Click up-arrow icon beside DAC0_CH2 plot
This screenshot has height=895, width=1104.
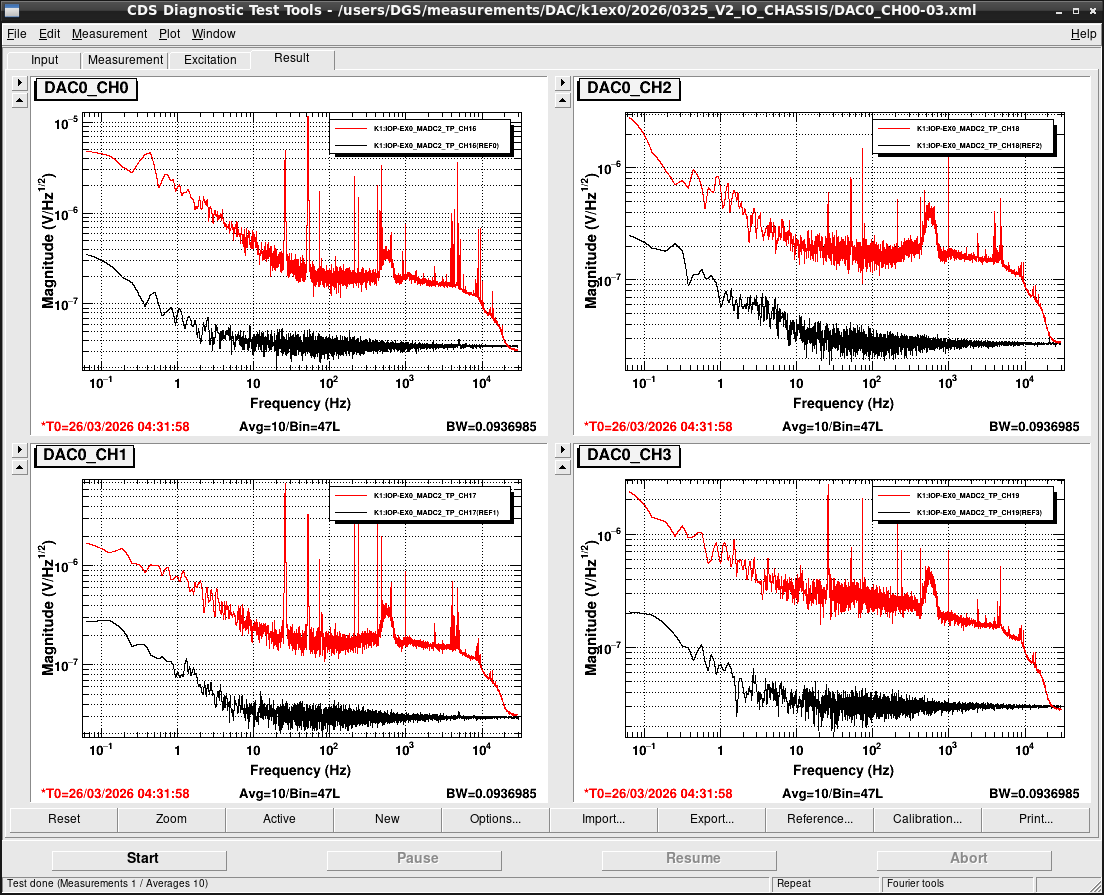562,101
